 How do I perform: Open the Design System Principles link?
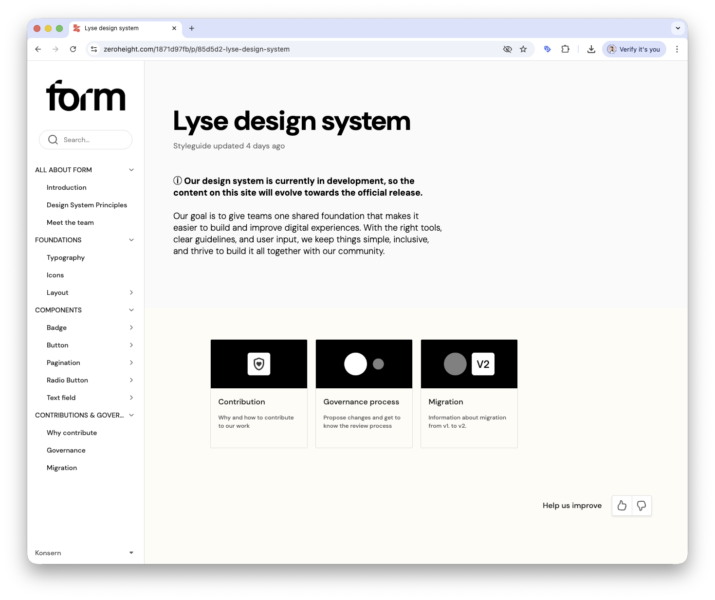[x=87, y=205]
